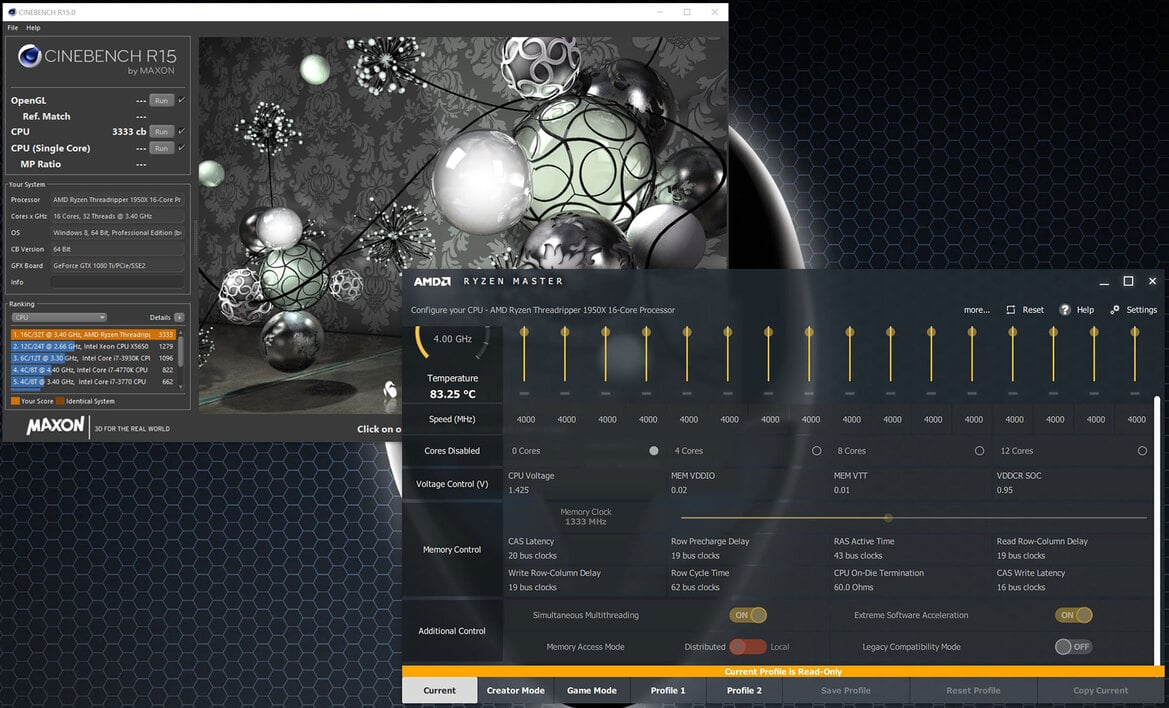Switch to the Creator Mode tab
Viewport: 1169px width, 708px height.
pos(516,690)
